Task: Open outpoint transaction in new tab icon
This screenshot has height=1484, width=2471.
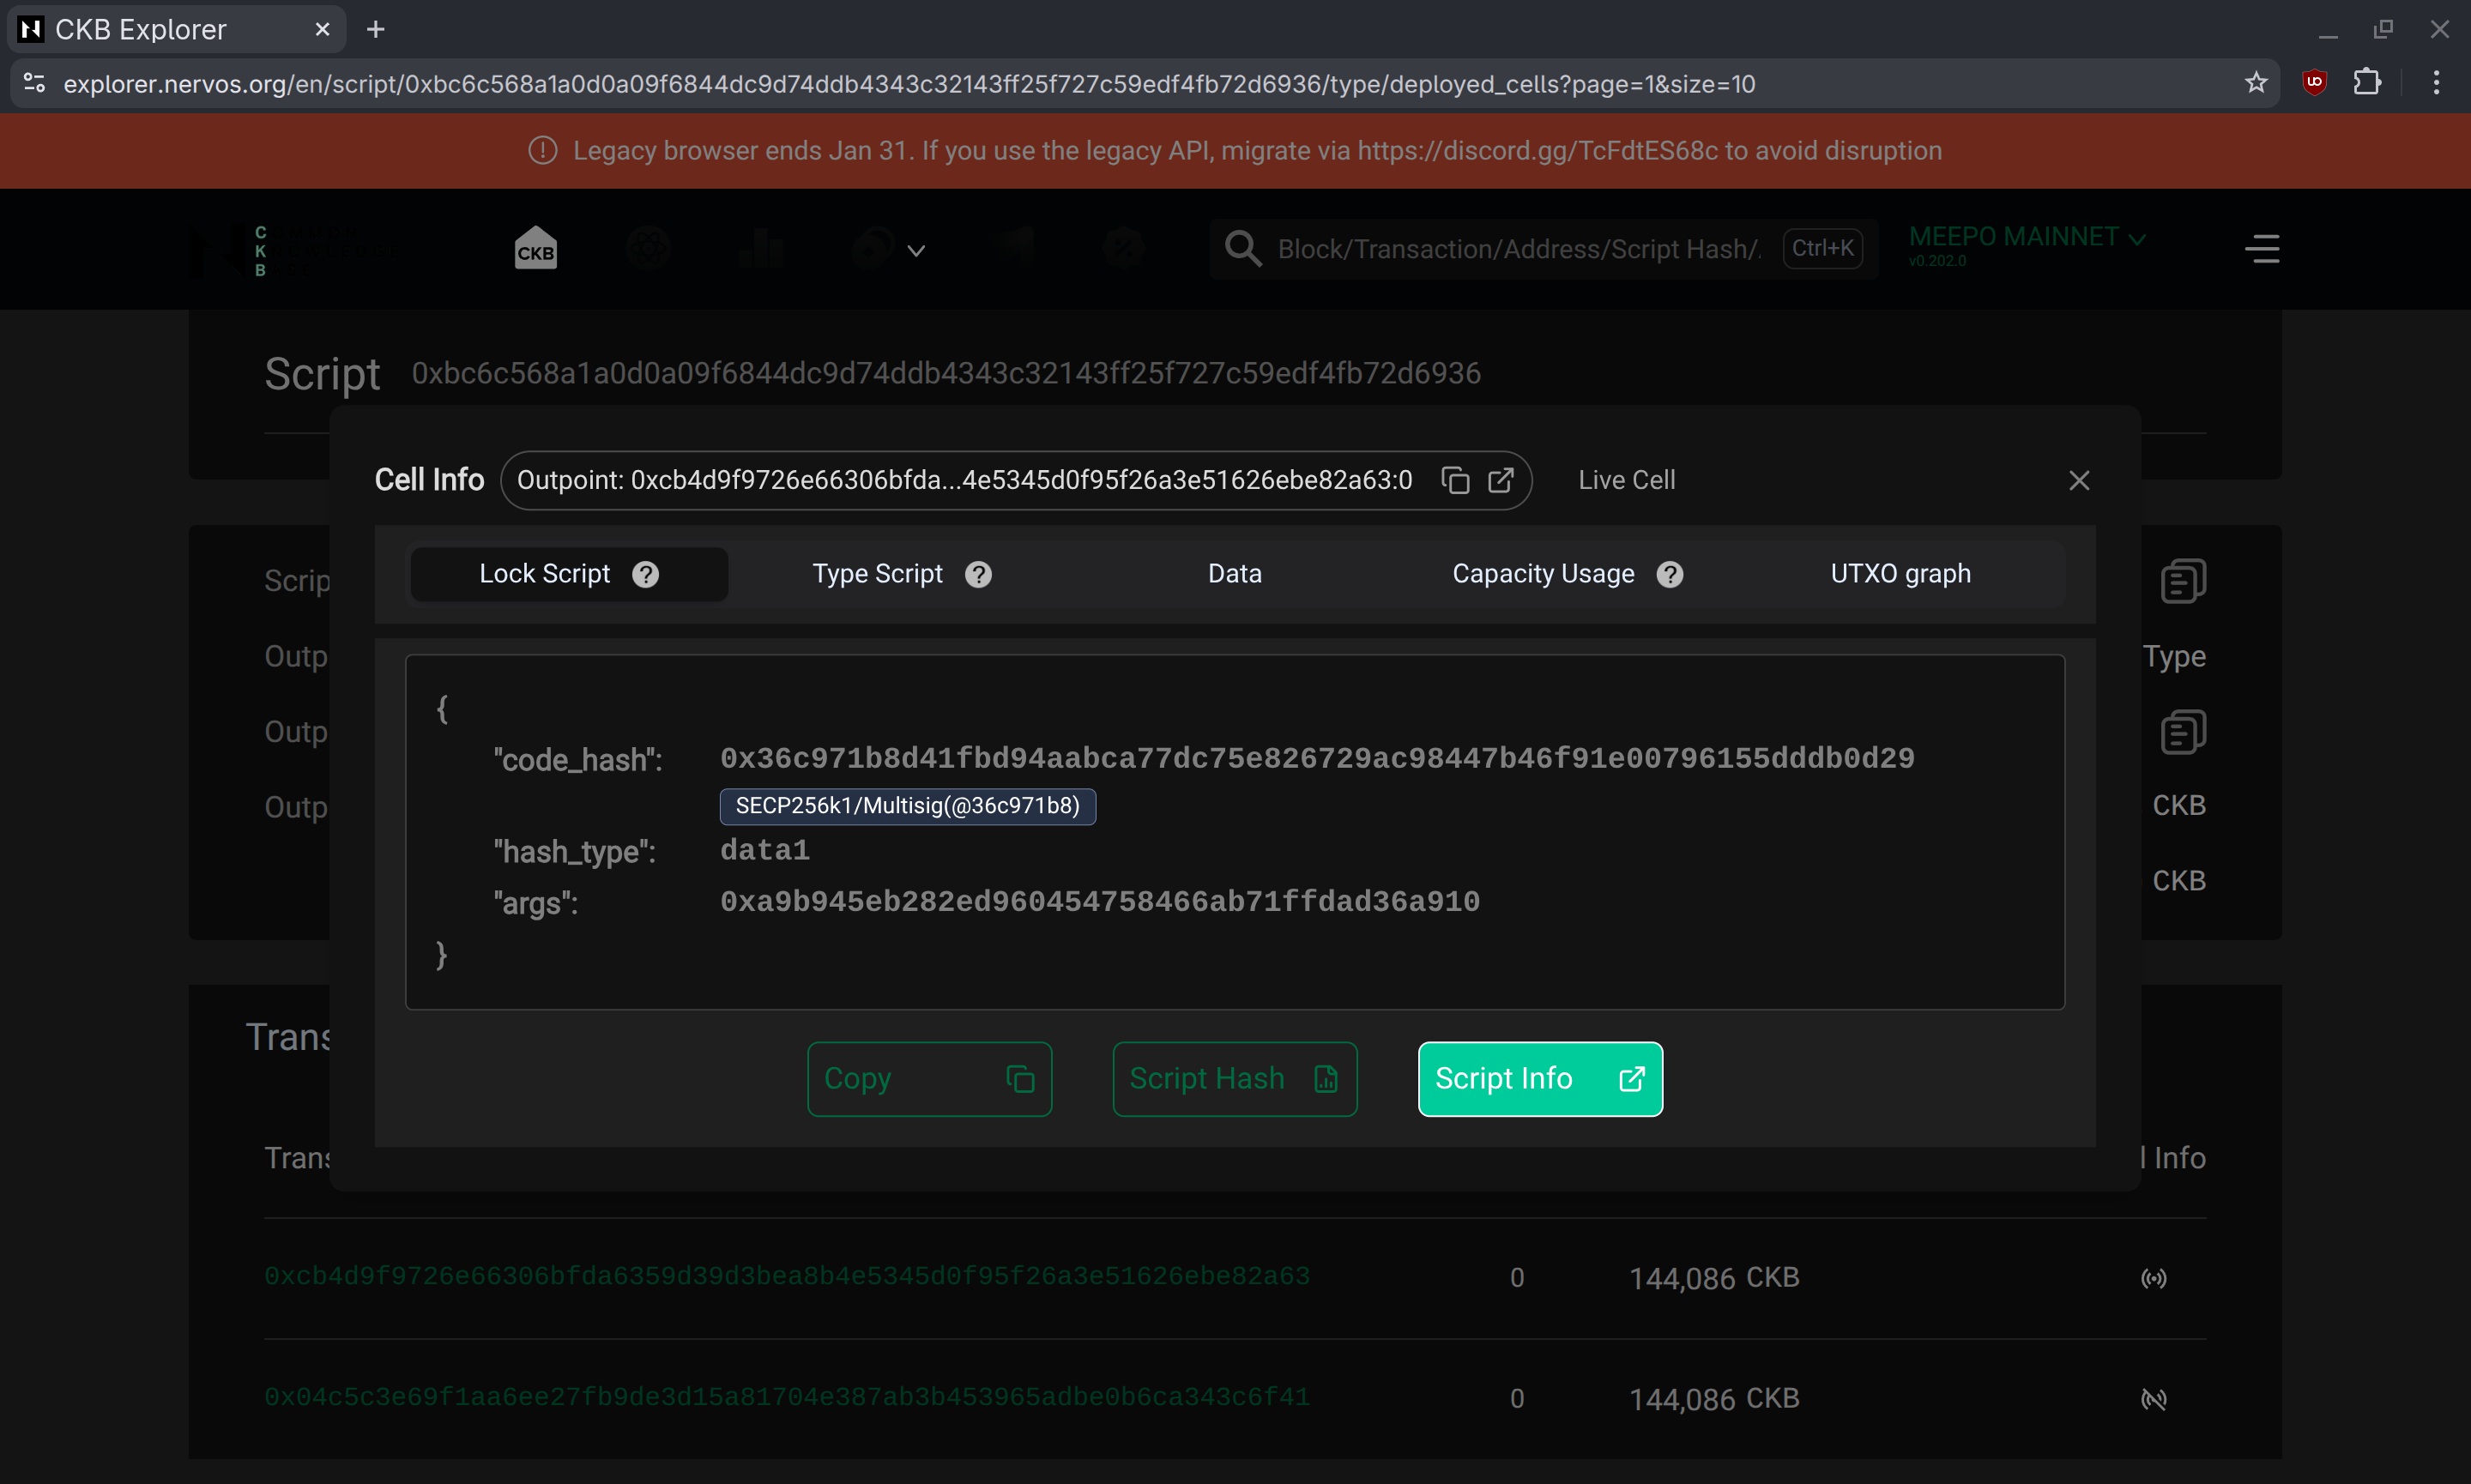Action: [1500, 481]
